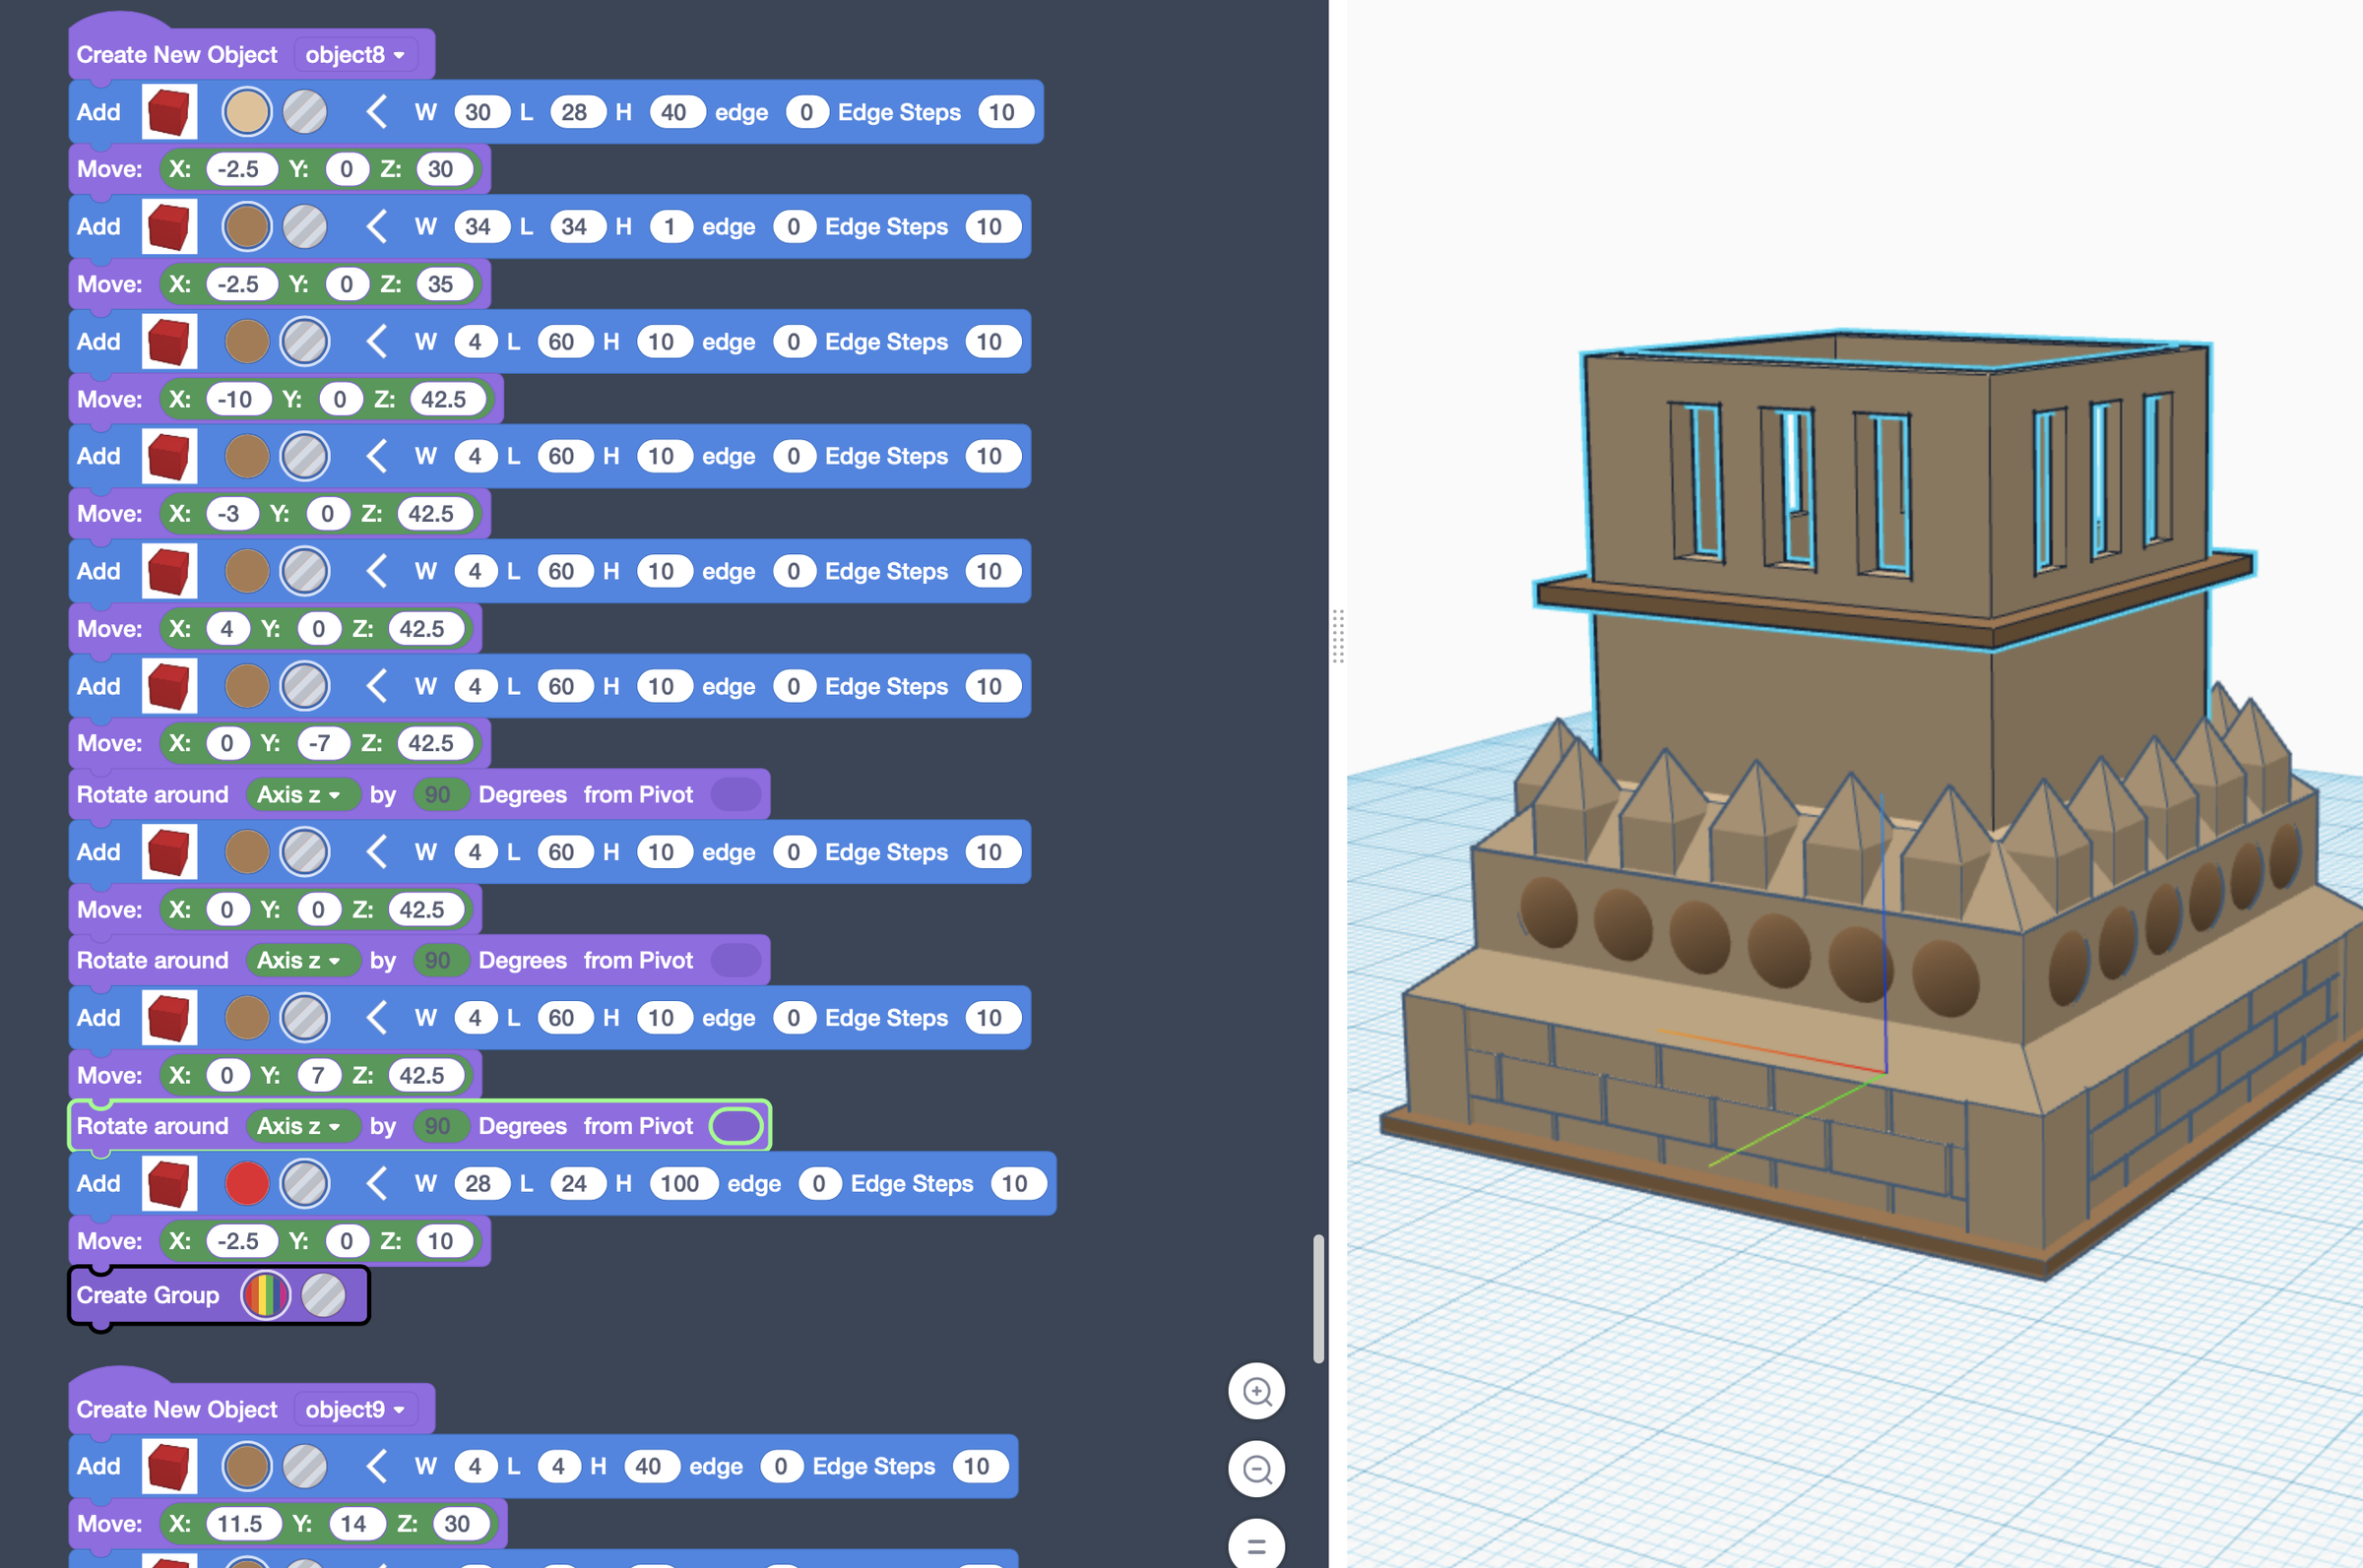This screenshot has height=1568, width=2363.
Task: Toggle the striped hole circle in the first Add block
Action: (305, 111)
